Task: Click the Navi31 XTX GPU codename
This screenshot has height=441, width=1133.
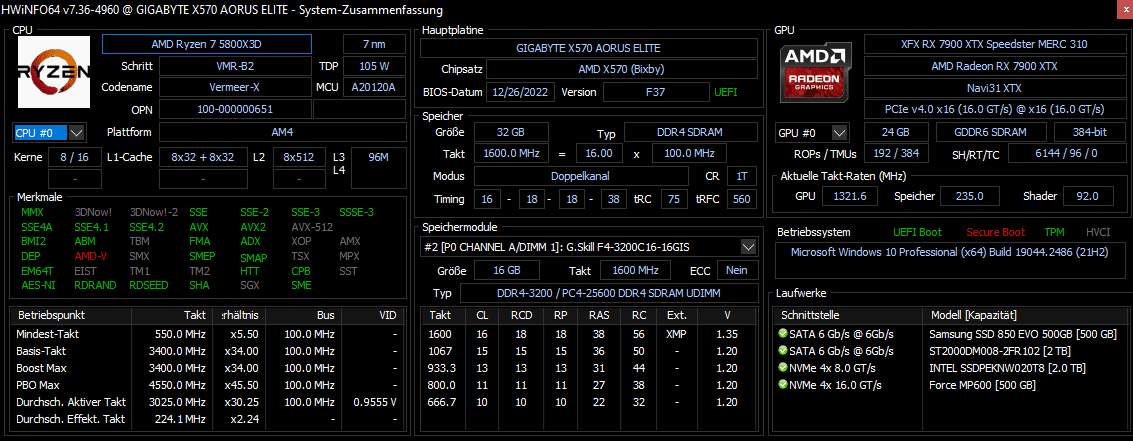Action: click(x=994, y=87)
